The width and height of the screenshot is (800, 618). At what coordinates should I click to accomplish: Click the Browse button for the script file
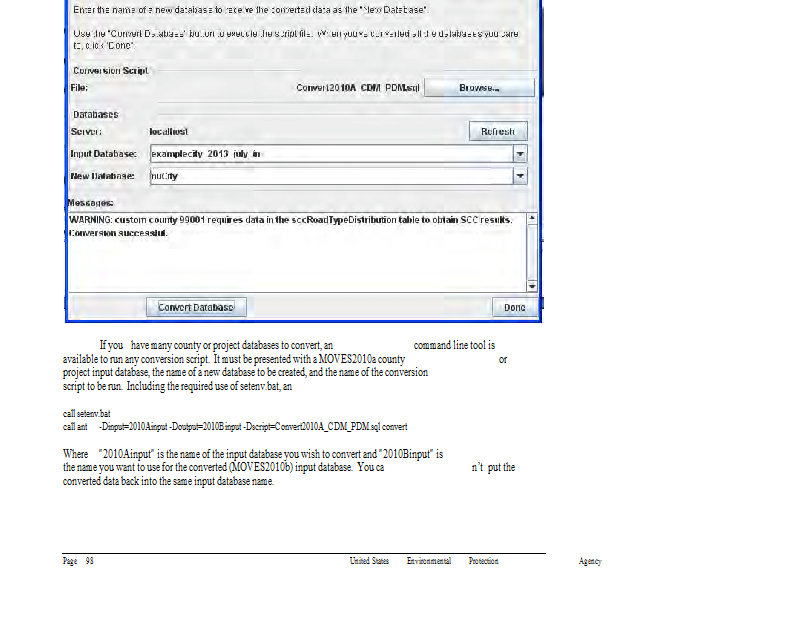pyautogui.click(x=479, y=88)
